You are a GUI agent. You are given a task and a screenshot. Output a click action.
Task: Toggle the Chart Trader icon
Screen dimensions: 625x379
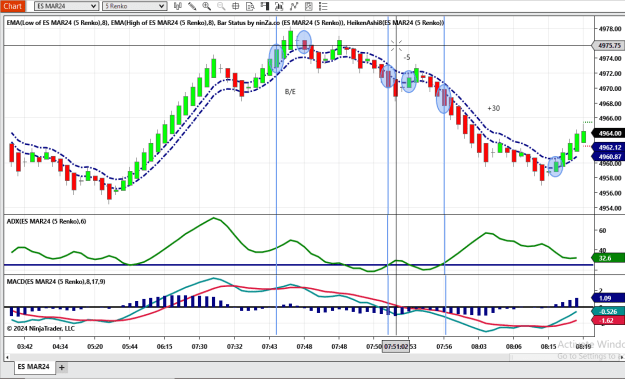coord(265,6)
